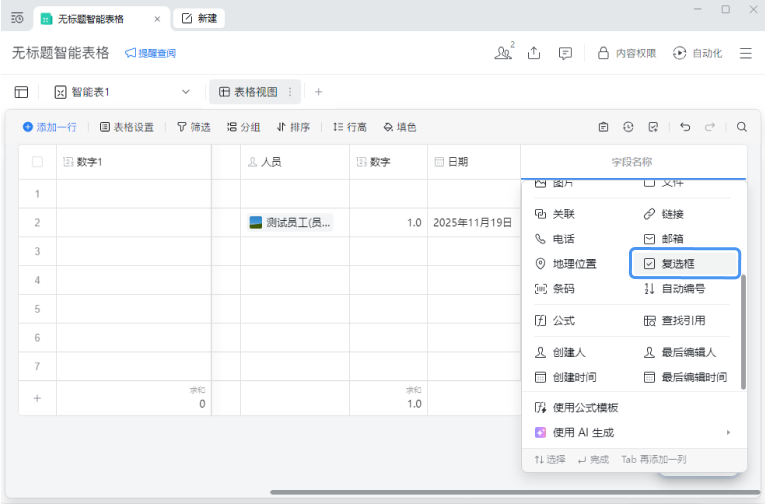Expand the 智能表1 sheet dropdown
The height and width of the screenshot is (504, 765).
click(185, 92)
